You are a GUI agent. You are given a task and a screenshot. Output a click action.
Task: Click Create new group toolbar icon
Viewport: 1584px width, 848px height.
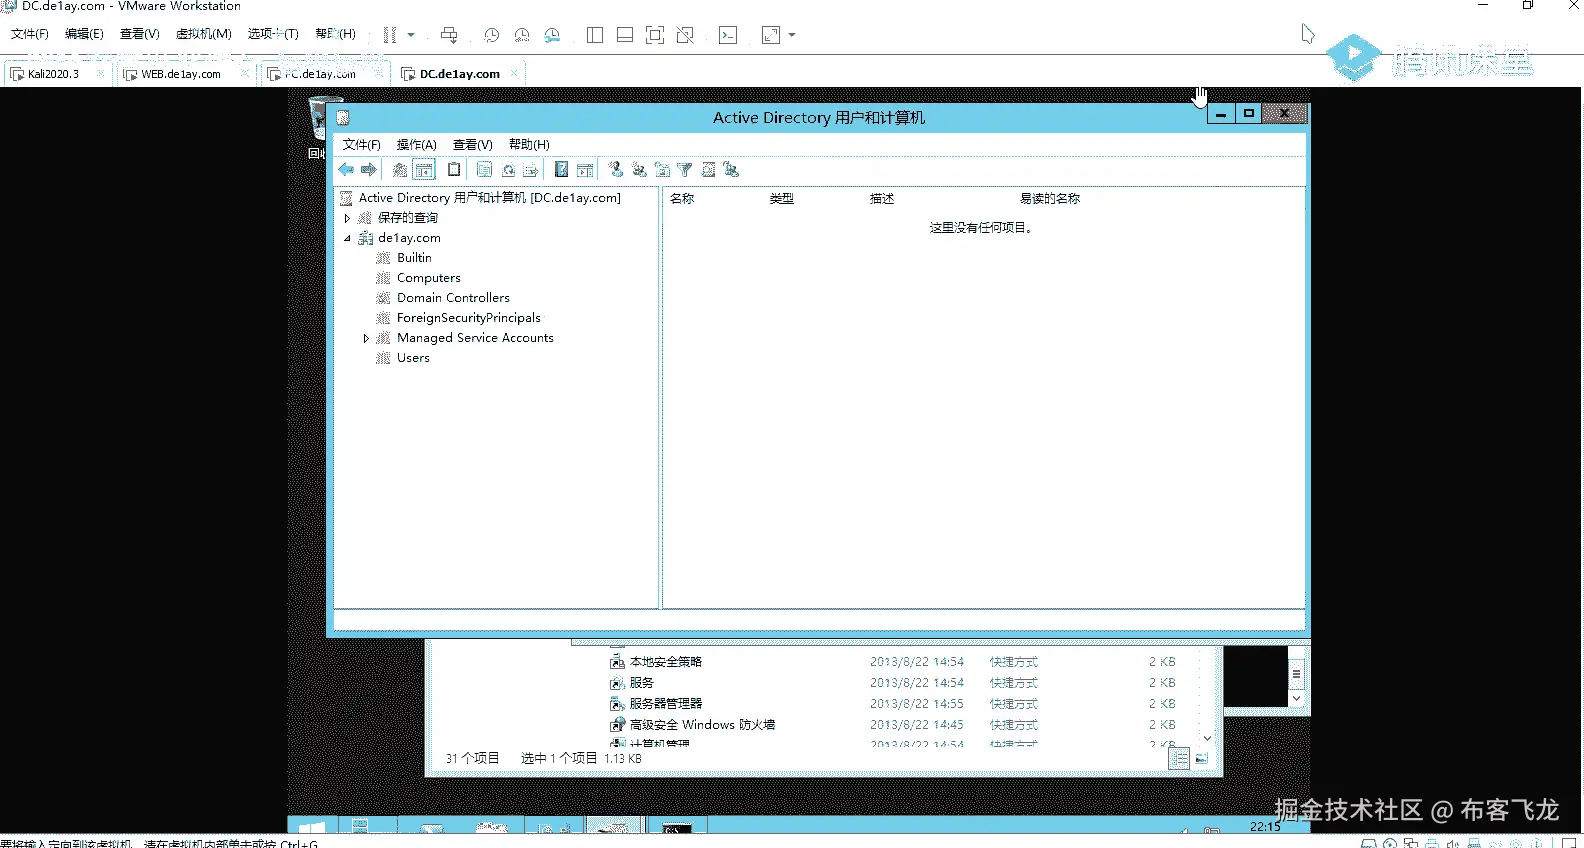(x=639, y=170)
